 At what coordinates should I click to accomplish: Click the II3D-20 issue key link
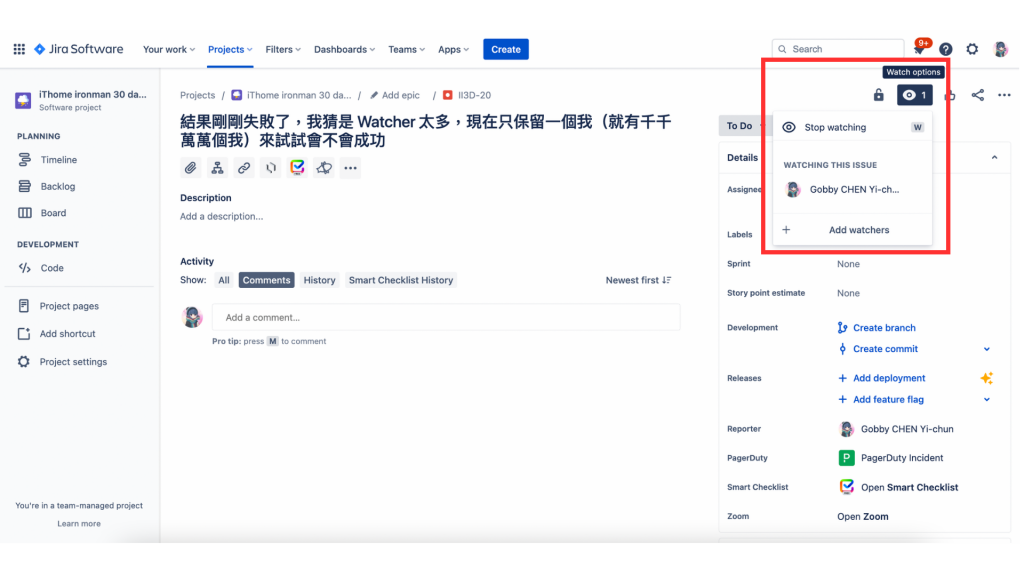474,95
